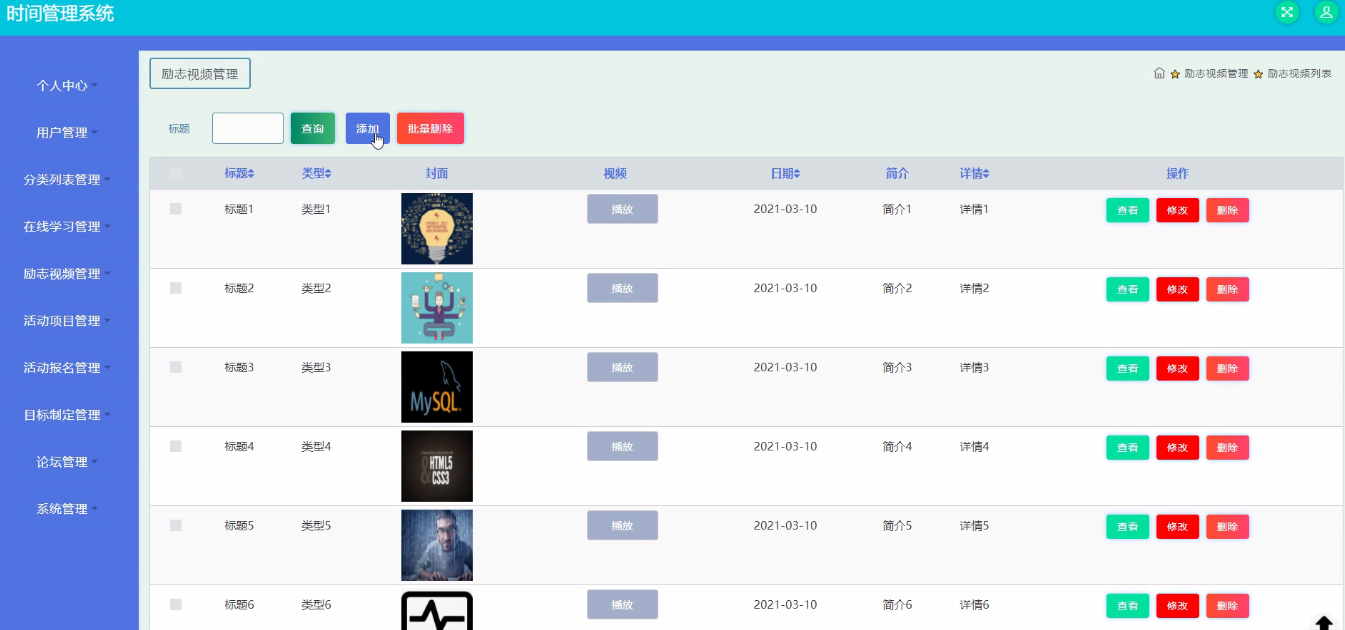The width and height of the screenshot is (1345, 630).
Task: Play the video for 标题6
Action: tap(622, 604)
